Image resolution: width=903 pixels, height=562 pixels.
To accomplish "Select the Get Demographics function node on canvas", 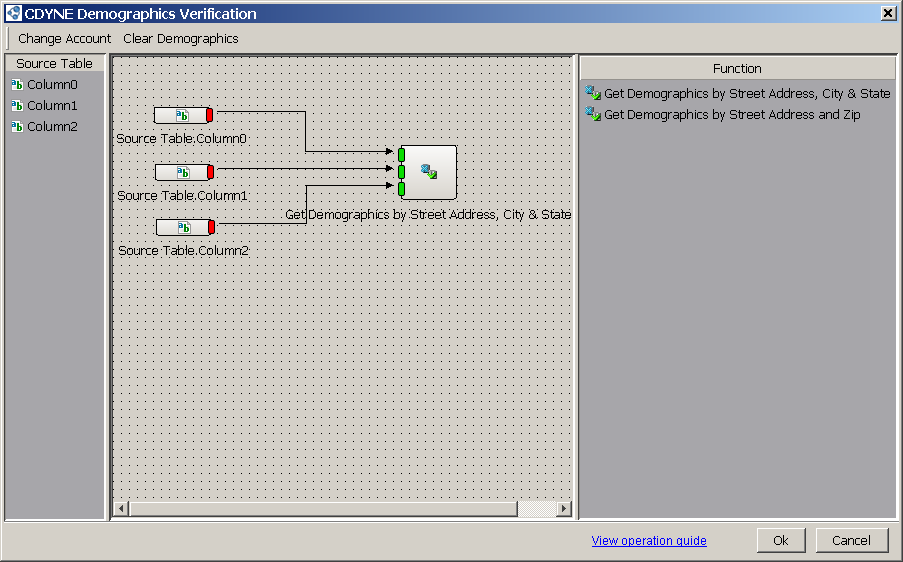I will 429,172.
